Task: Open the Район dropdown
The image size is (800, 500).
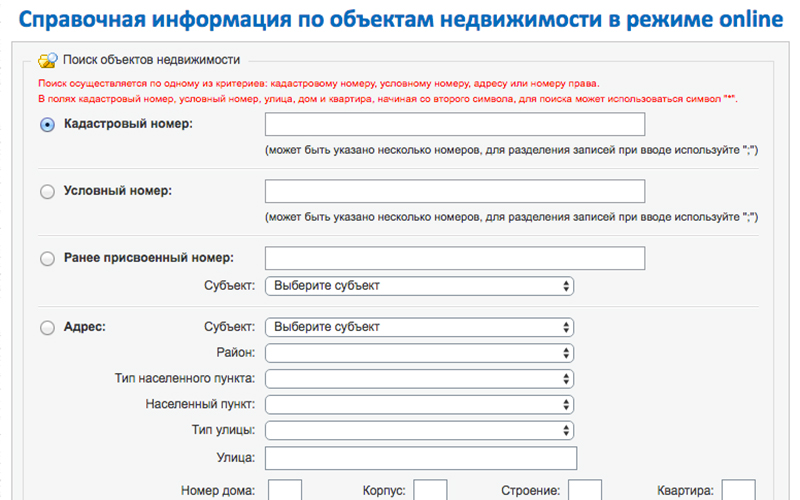Action: (x=419, y=353)
